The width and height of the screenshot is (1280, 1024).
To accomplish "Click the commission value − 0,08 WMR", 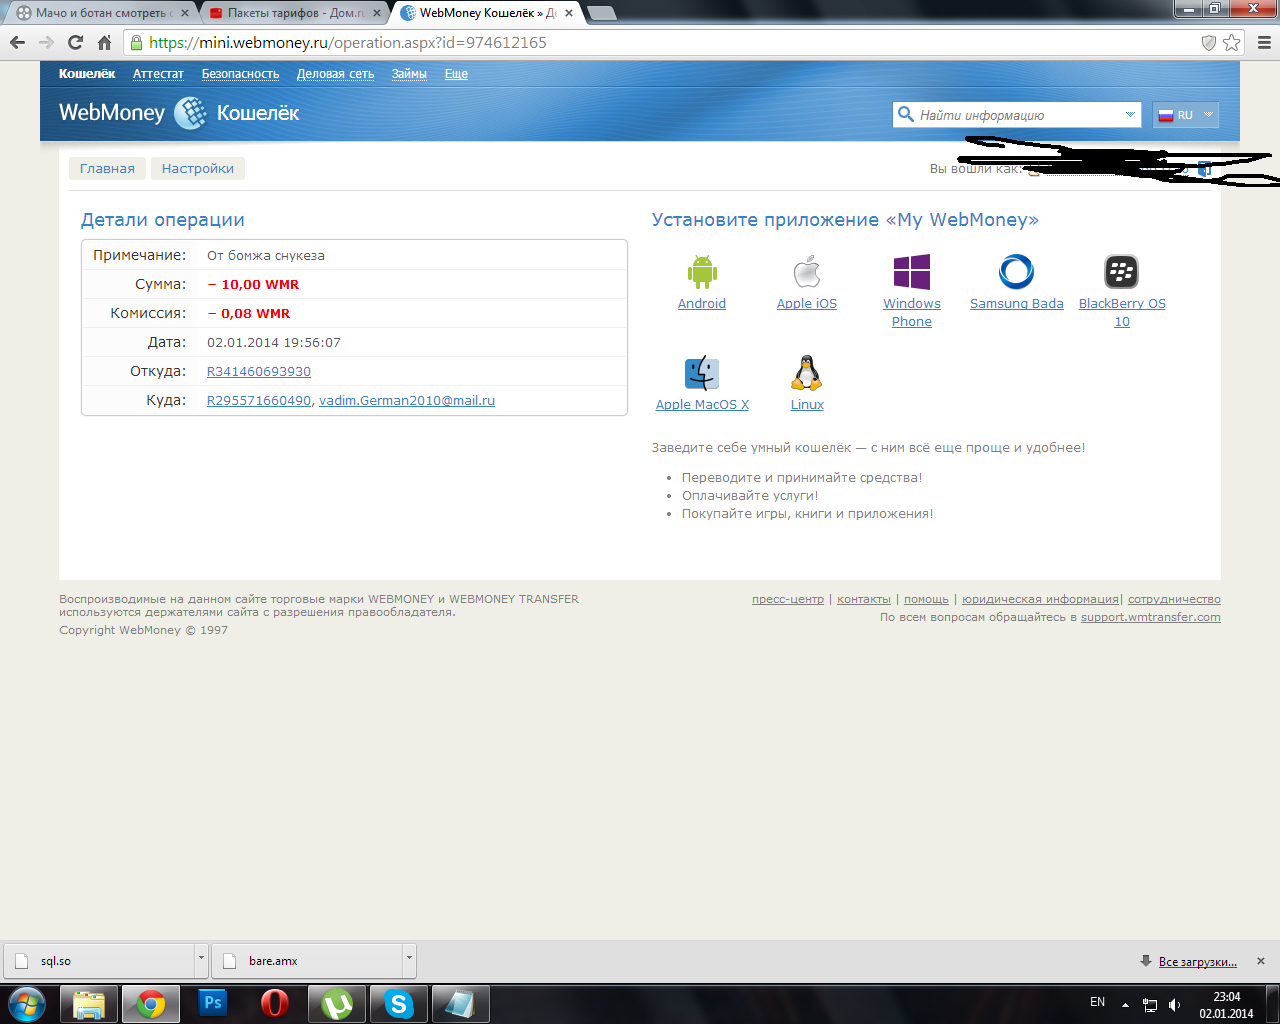I will [x=249, y=313].
